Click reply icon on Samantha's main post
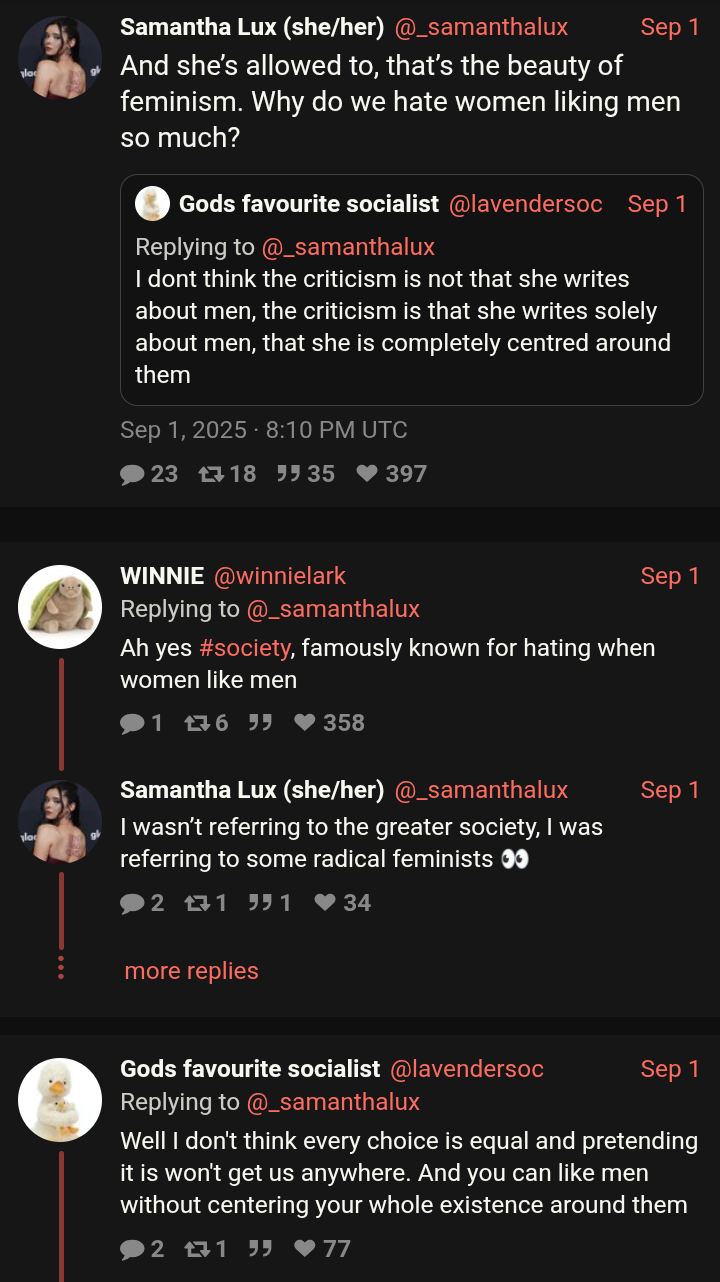Viewport: 720px width, 1282px height. click(133, 474)
